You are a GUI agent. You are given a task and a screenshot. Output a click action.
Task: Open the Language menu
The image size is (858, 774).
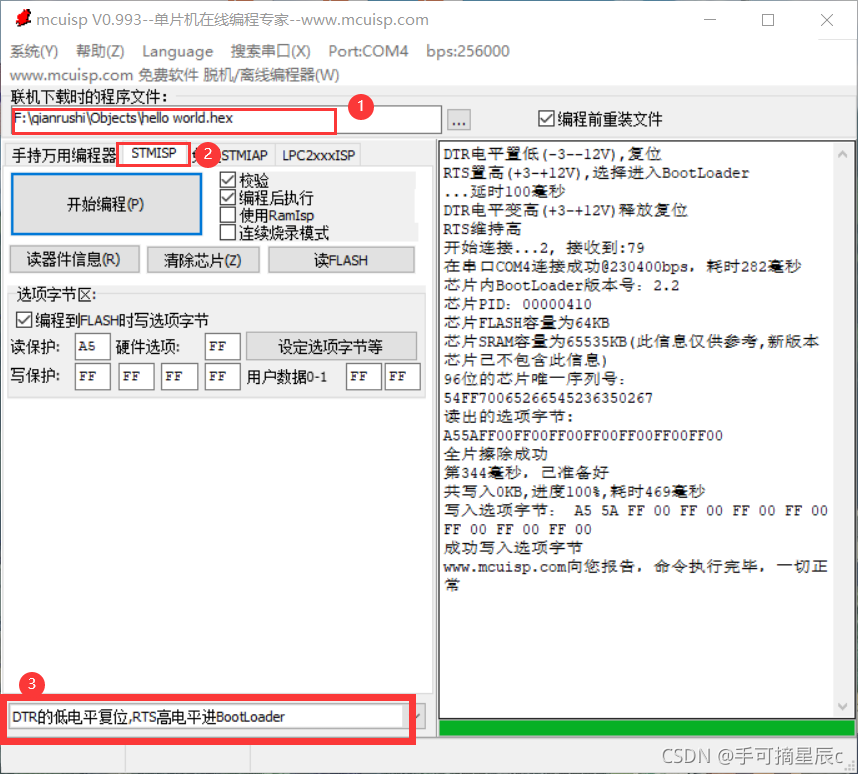tap(178, 51)
